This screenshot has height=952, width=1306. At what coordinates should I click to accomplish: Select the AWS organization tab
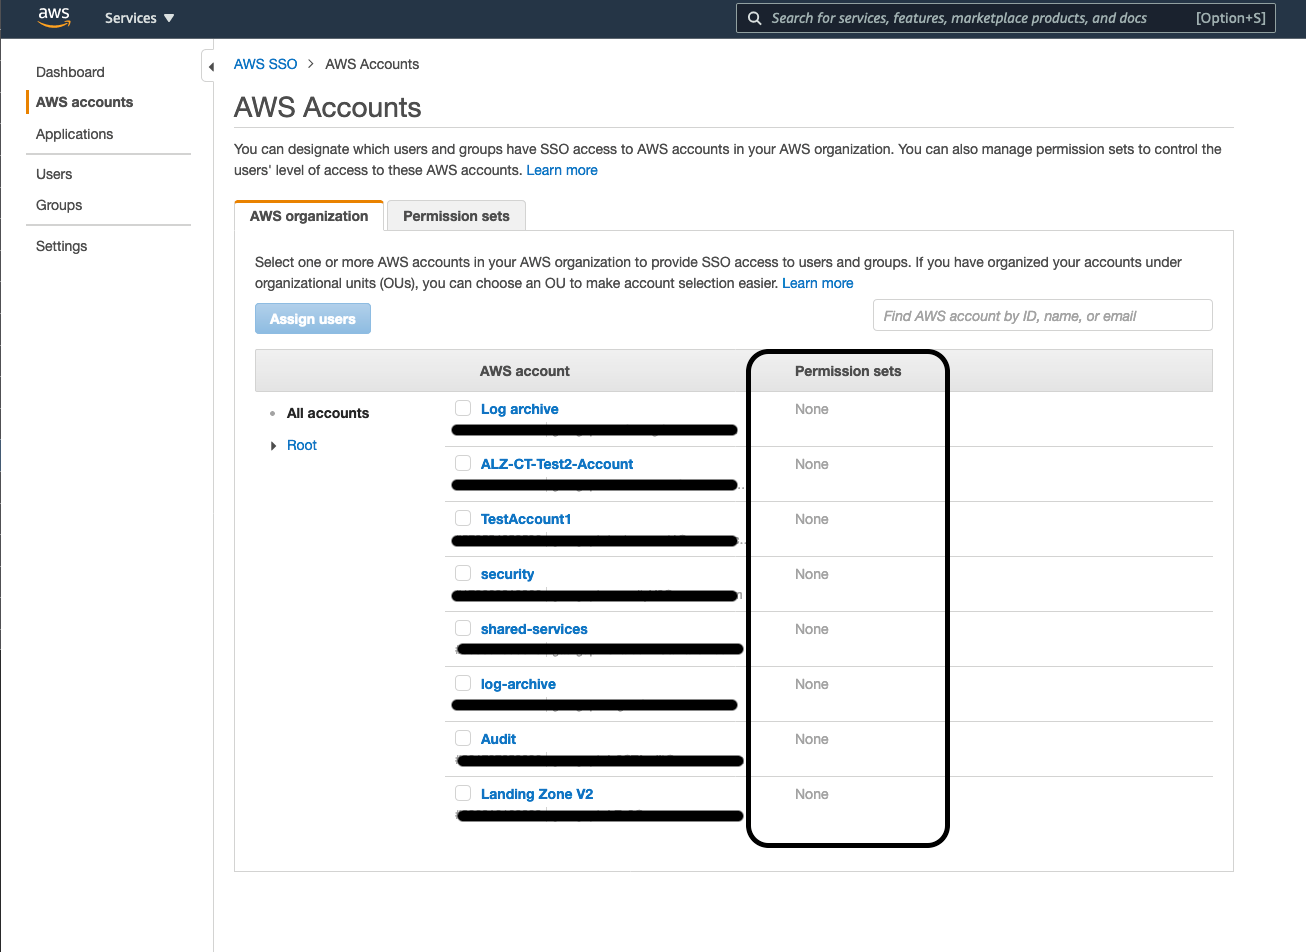click(x=309, y=216)
